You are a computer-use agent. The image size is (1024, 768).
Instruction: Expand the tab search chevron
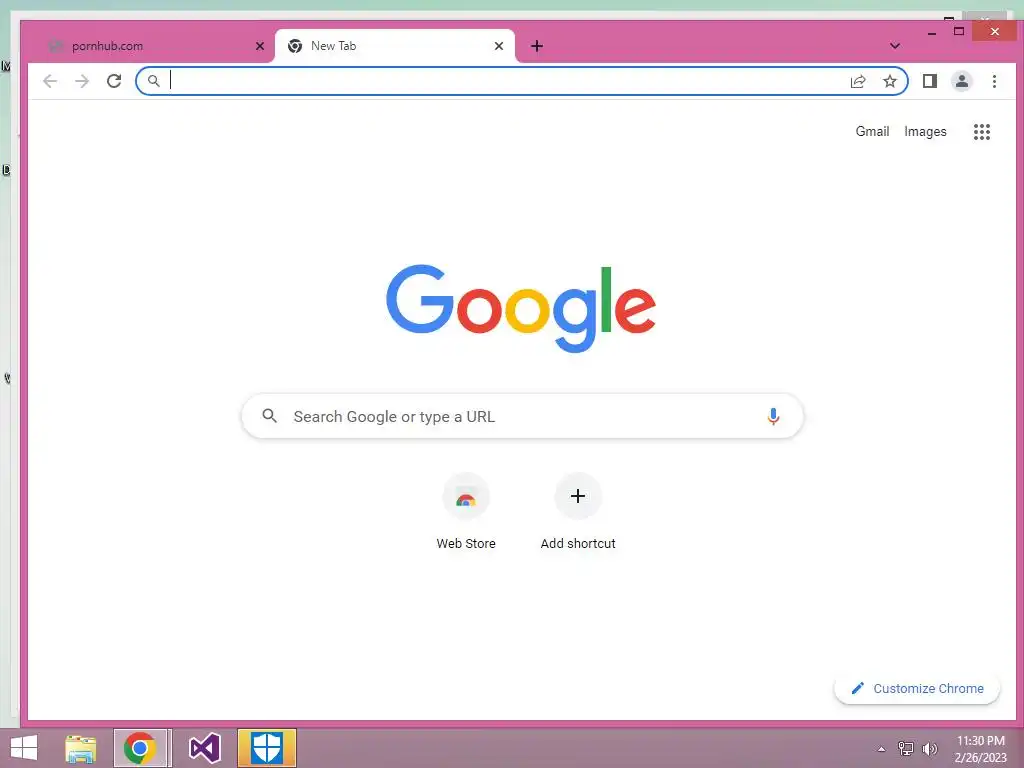click(x=895, y=46)
